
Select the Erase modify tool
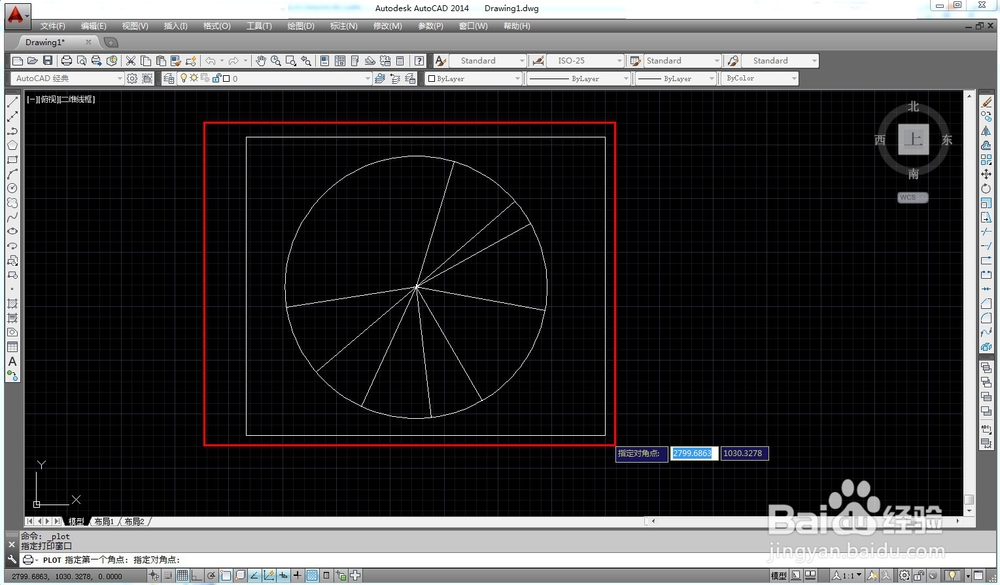[x=986, y=102]
